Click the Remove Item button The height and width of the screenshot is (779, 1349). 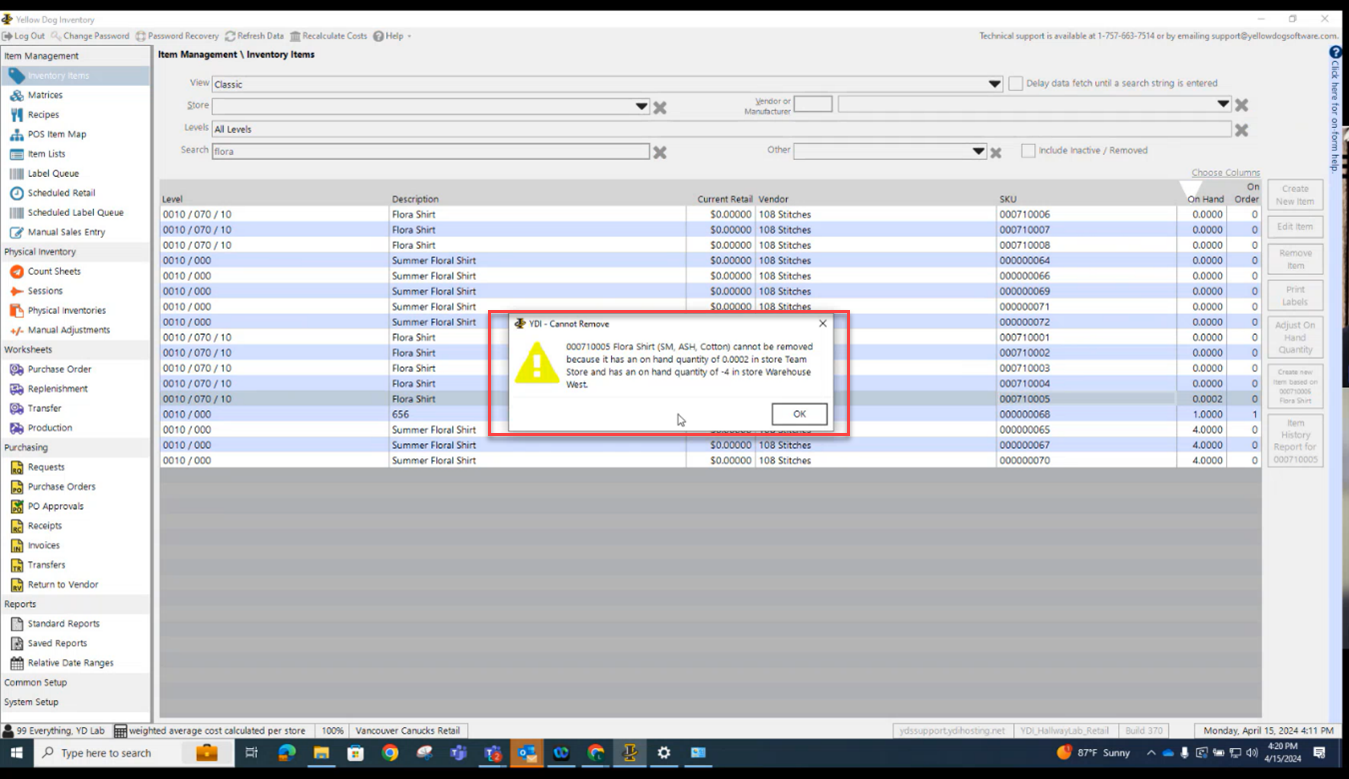(1295, 259)
